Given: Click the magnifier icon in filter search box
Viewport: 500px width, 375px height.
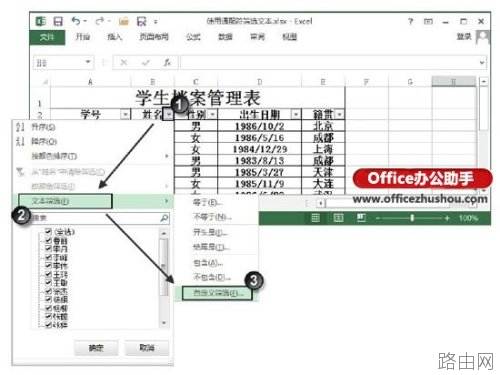Looking at the screenshot, I should 164,218.
